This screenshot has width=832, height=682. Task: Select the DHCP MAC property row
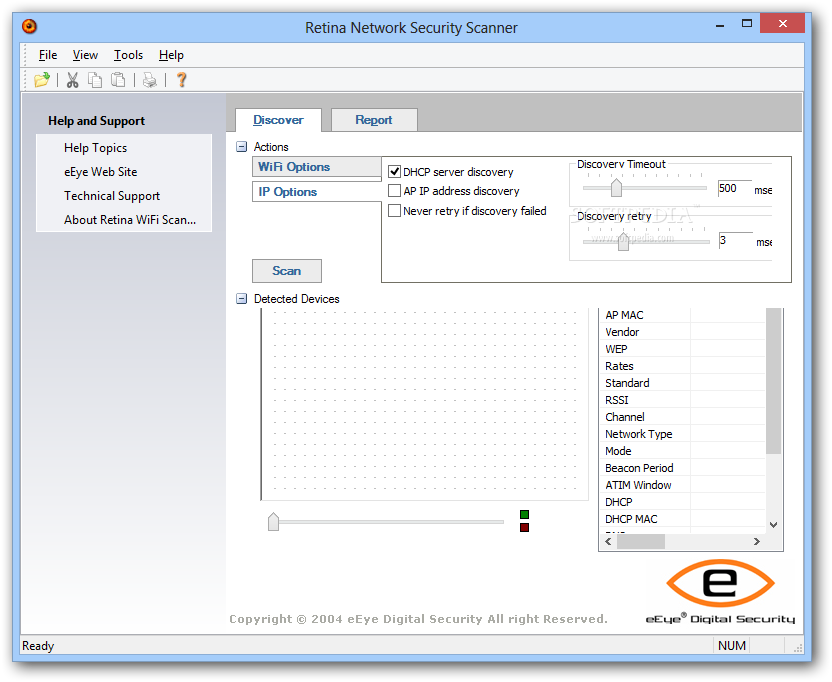682,519
